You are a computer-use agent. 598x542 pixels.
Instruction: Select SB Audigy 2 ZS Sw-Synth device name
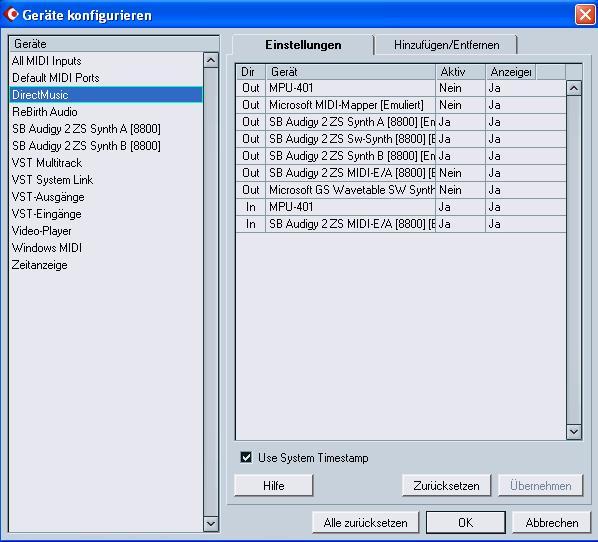350,139
